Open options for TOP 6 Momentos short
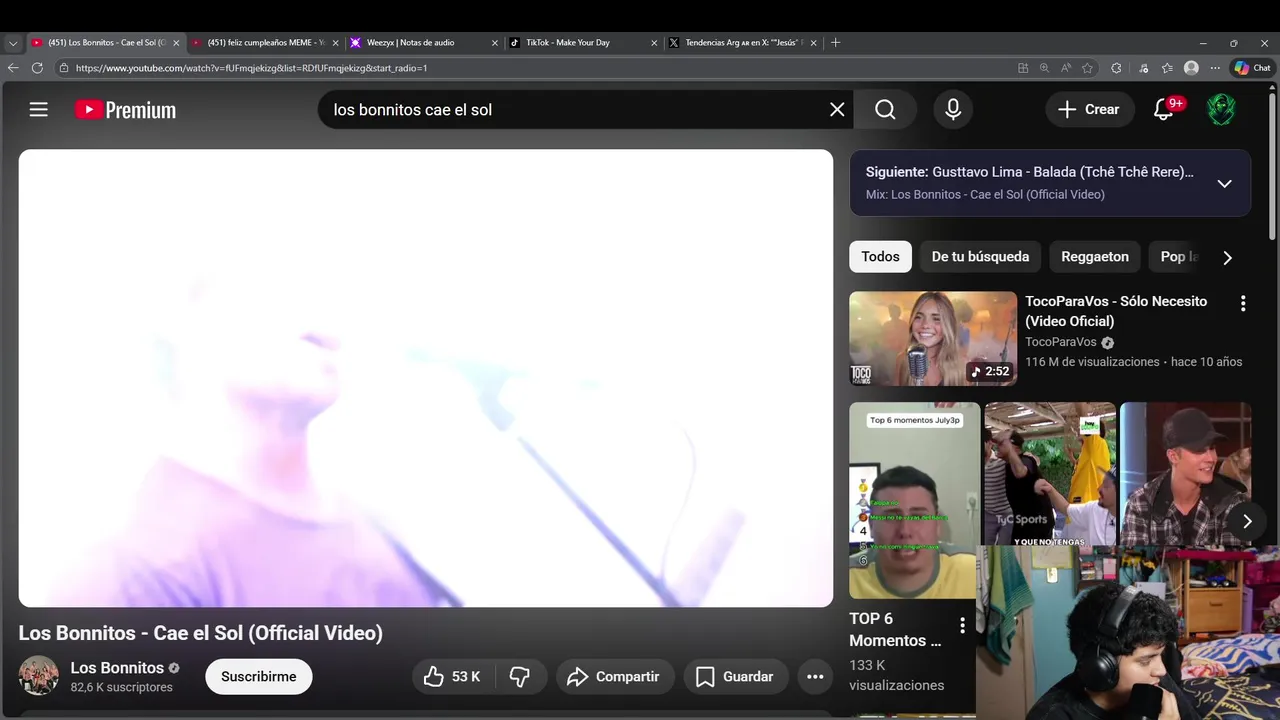The height and width of the screenshot is (720, 1280). (962, 626)
